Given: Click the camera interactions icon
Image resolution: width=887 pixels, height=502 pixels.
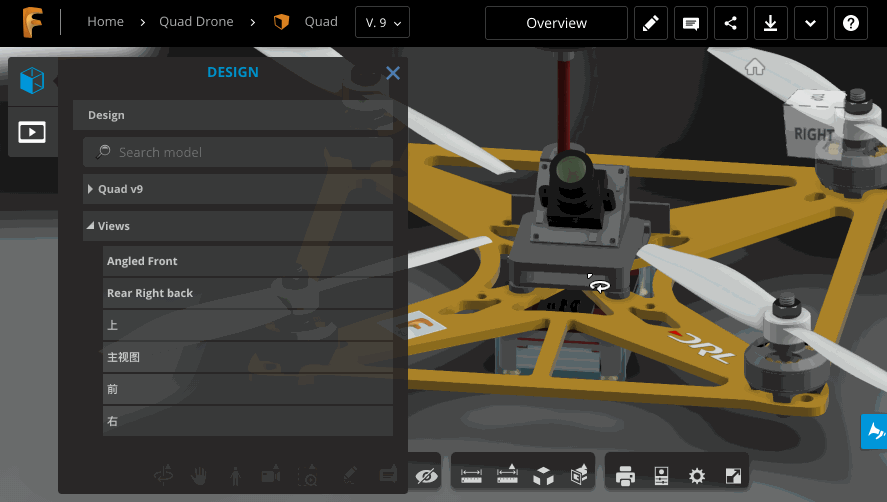Looking at the screenshot, I should [271, 475].
